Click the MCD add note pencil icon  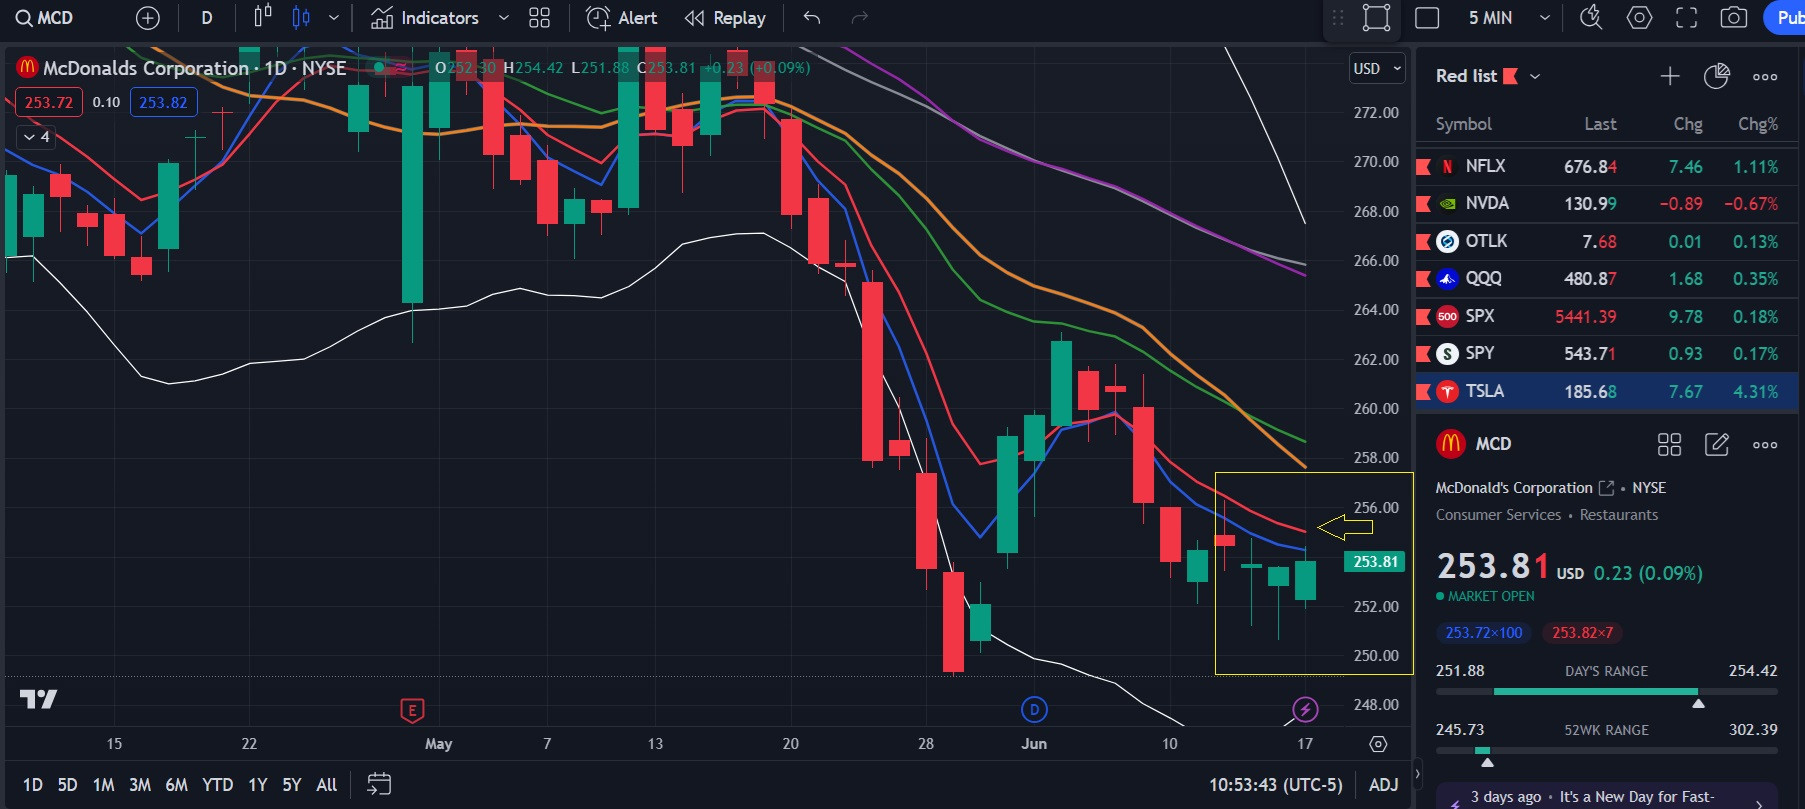click(1717, 444)
